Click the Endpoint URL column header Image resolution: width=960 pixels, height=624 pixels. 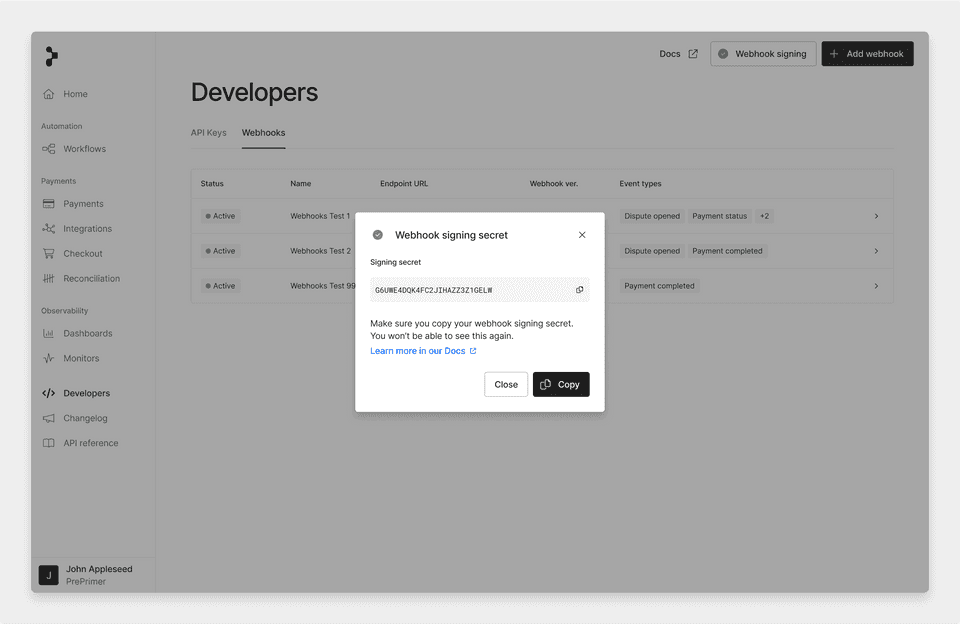[404, 184]
